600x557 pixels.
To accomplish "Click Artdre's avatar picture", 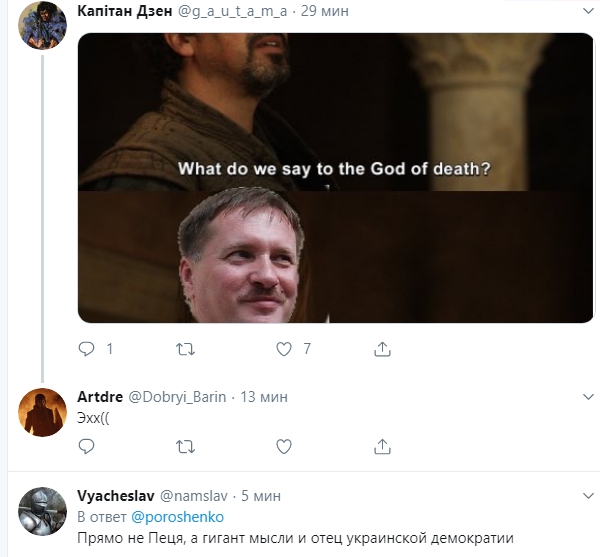I will pyautogui.click(x=42, y=411).
